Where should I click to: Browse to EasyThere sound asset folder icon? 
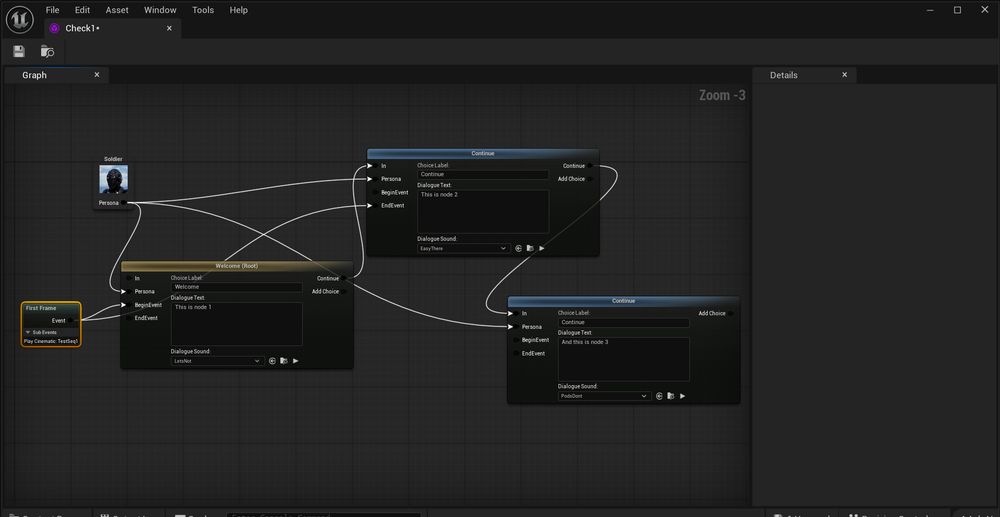(x=530, y=248)
